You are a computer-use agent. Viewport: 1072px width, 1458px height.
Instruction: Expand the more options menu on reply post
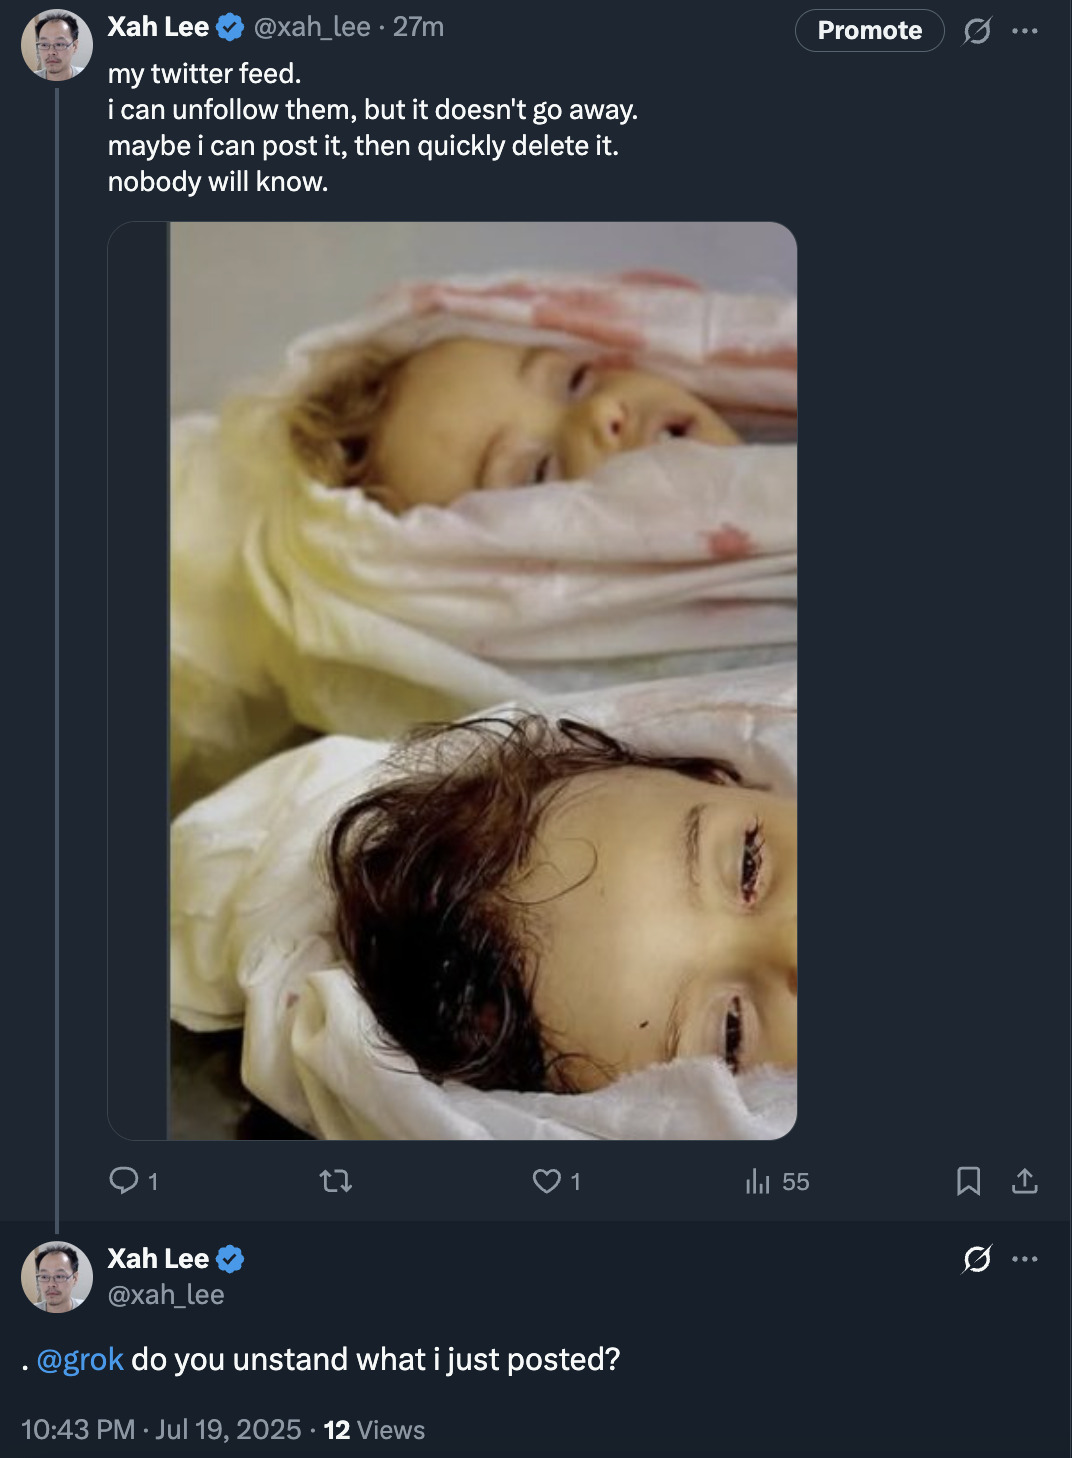[x=1025, y=1259]
